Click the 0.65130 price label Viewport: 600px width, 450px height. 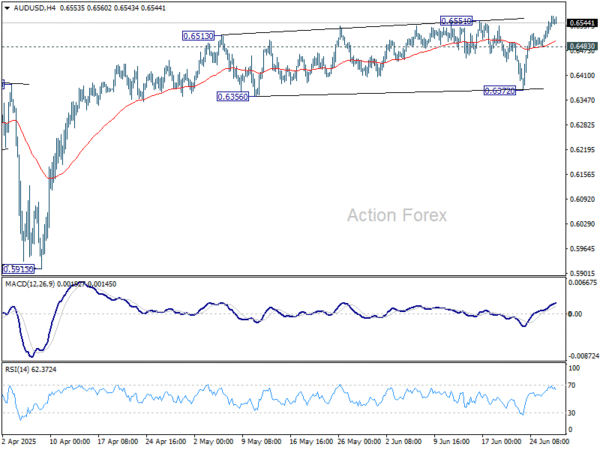[198, 36]
